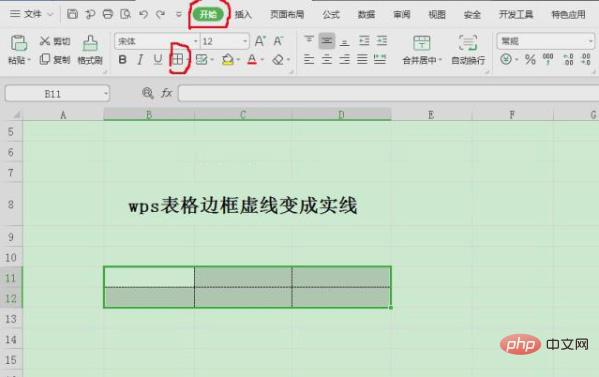Toggle Italic formatting
This screenshot has width=599, height=377.
tap(140, 60)
